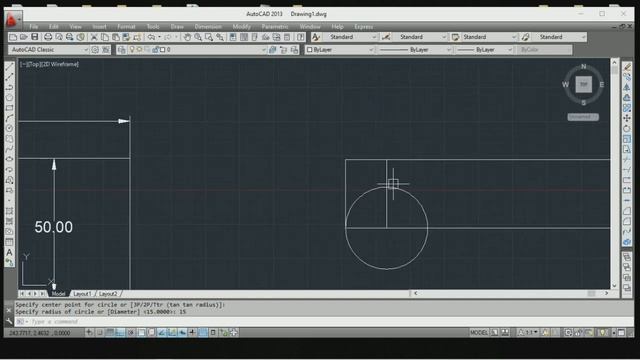Open the File menu
This screenshot has width=640, height=360.
[x=33, y=27]
